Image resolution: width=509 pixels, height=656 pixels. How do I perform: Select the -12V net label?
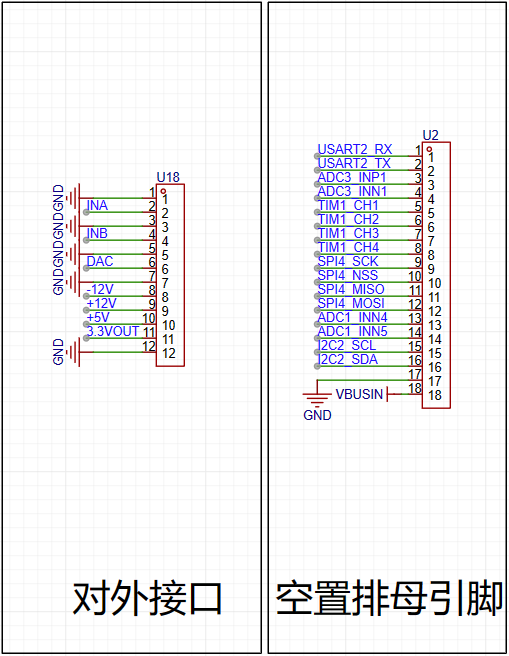point(100,290)
